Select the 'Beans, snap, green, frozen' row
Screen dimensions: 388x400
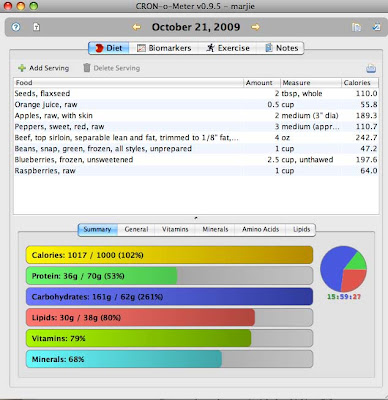coord(196,149)
